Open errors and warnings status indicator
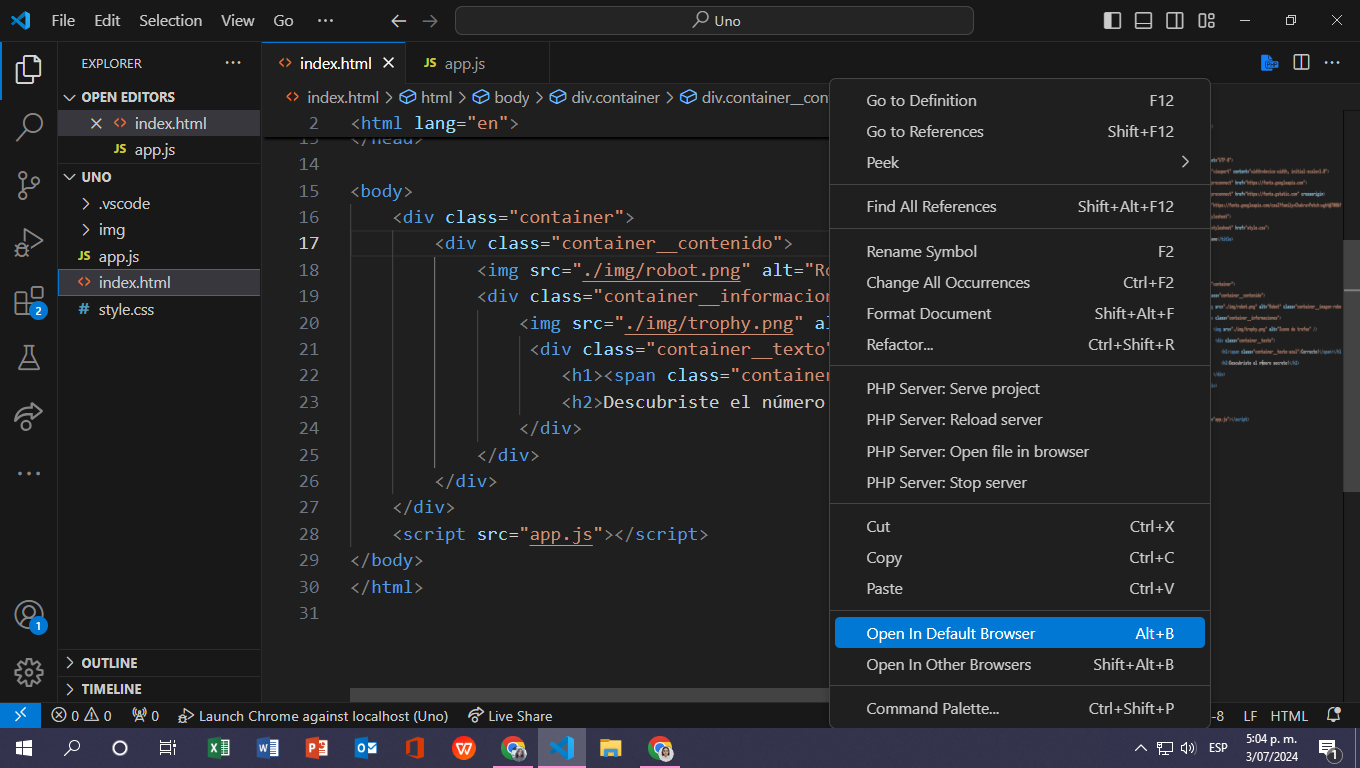 (x=81, y=716)
